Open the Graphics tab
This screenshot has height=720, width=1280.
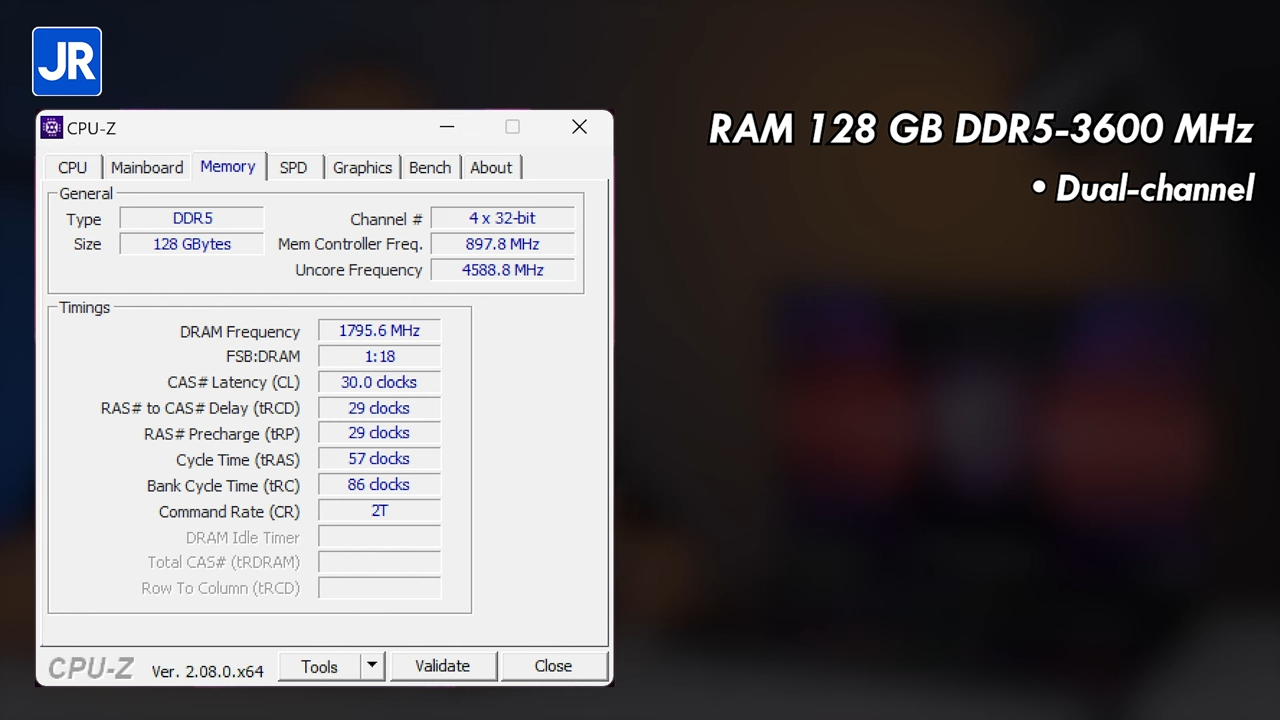pyautogui.click(x=362, y=168)
